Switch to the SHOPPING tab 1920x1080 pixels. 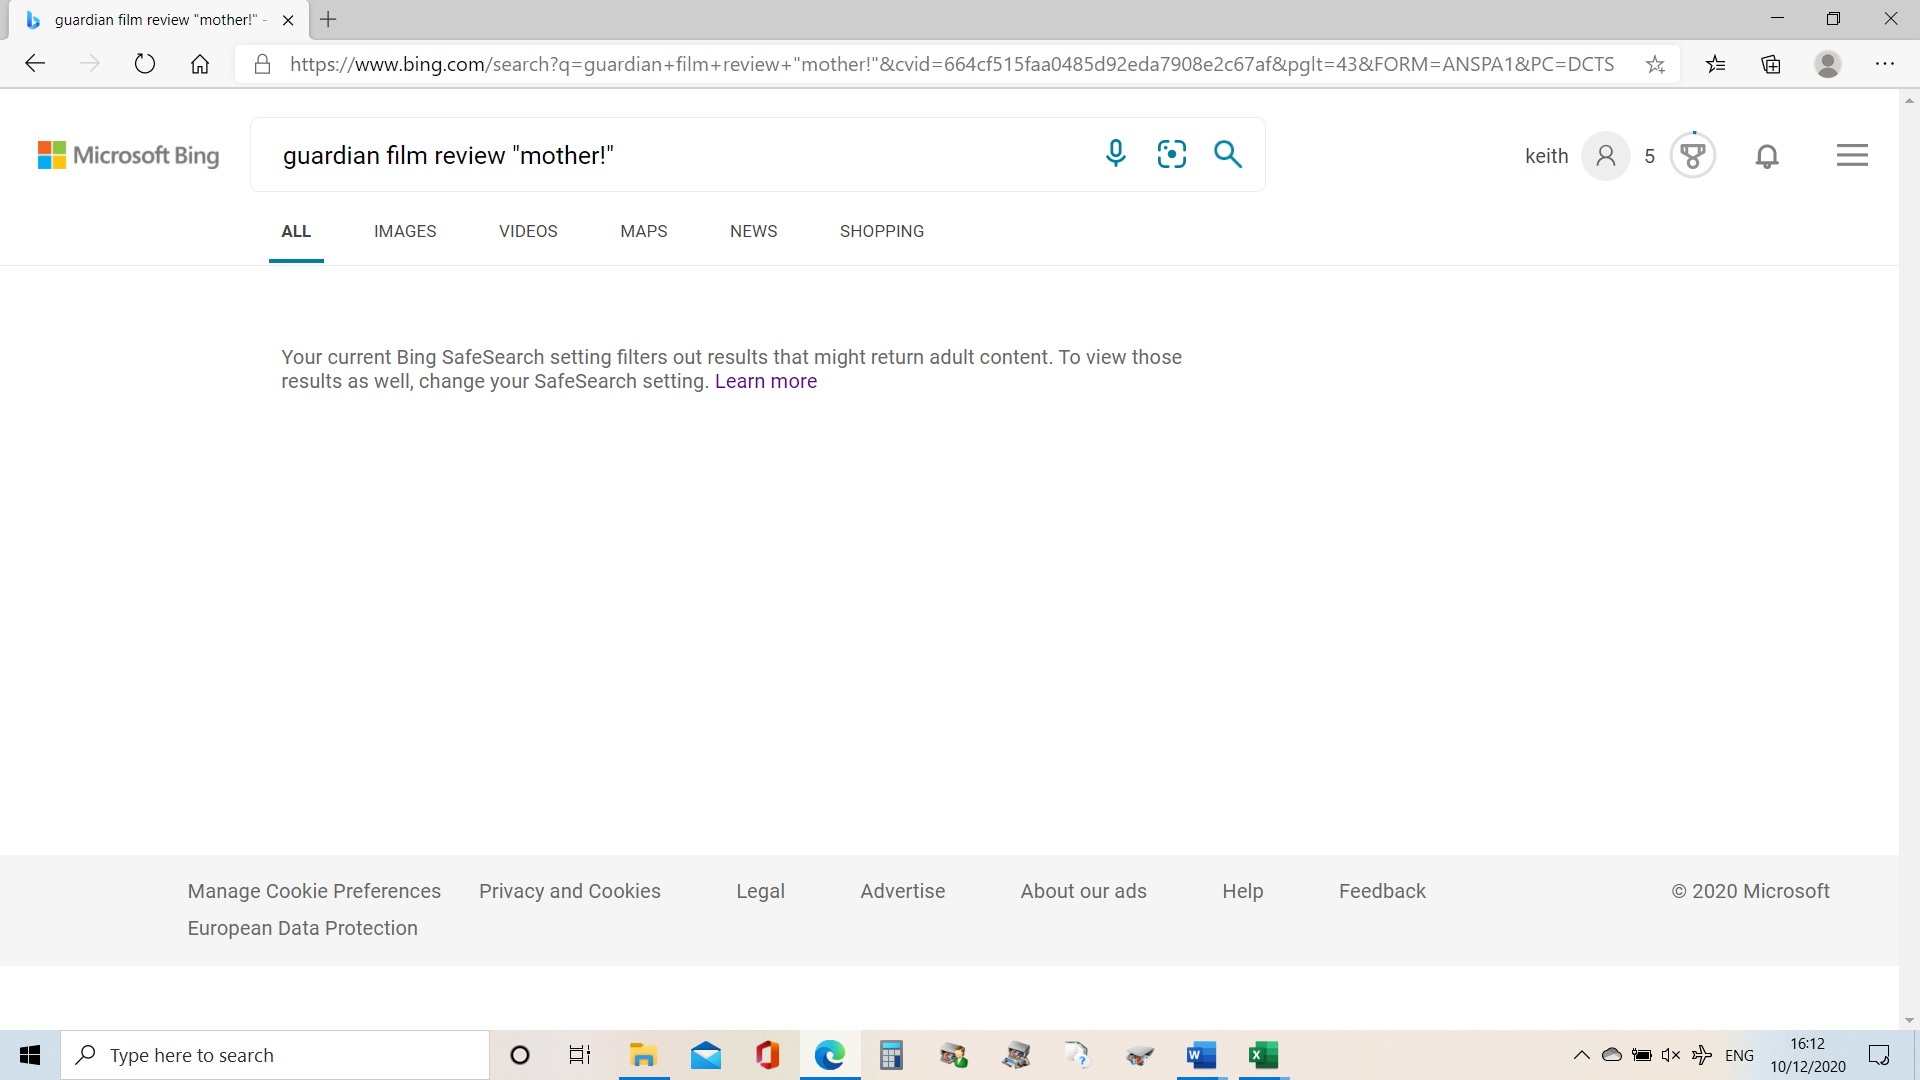point(882,231)
